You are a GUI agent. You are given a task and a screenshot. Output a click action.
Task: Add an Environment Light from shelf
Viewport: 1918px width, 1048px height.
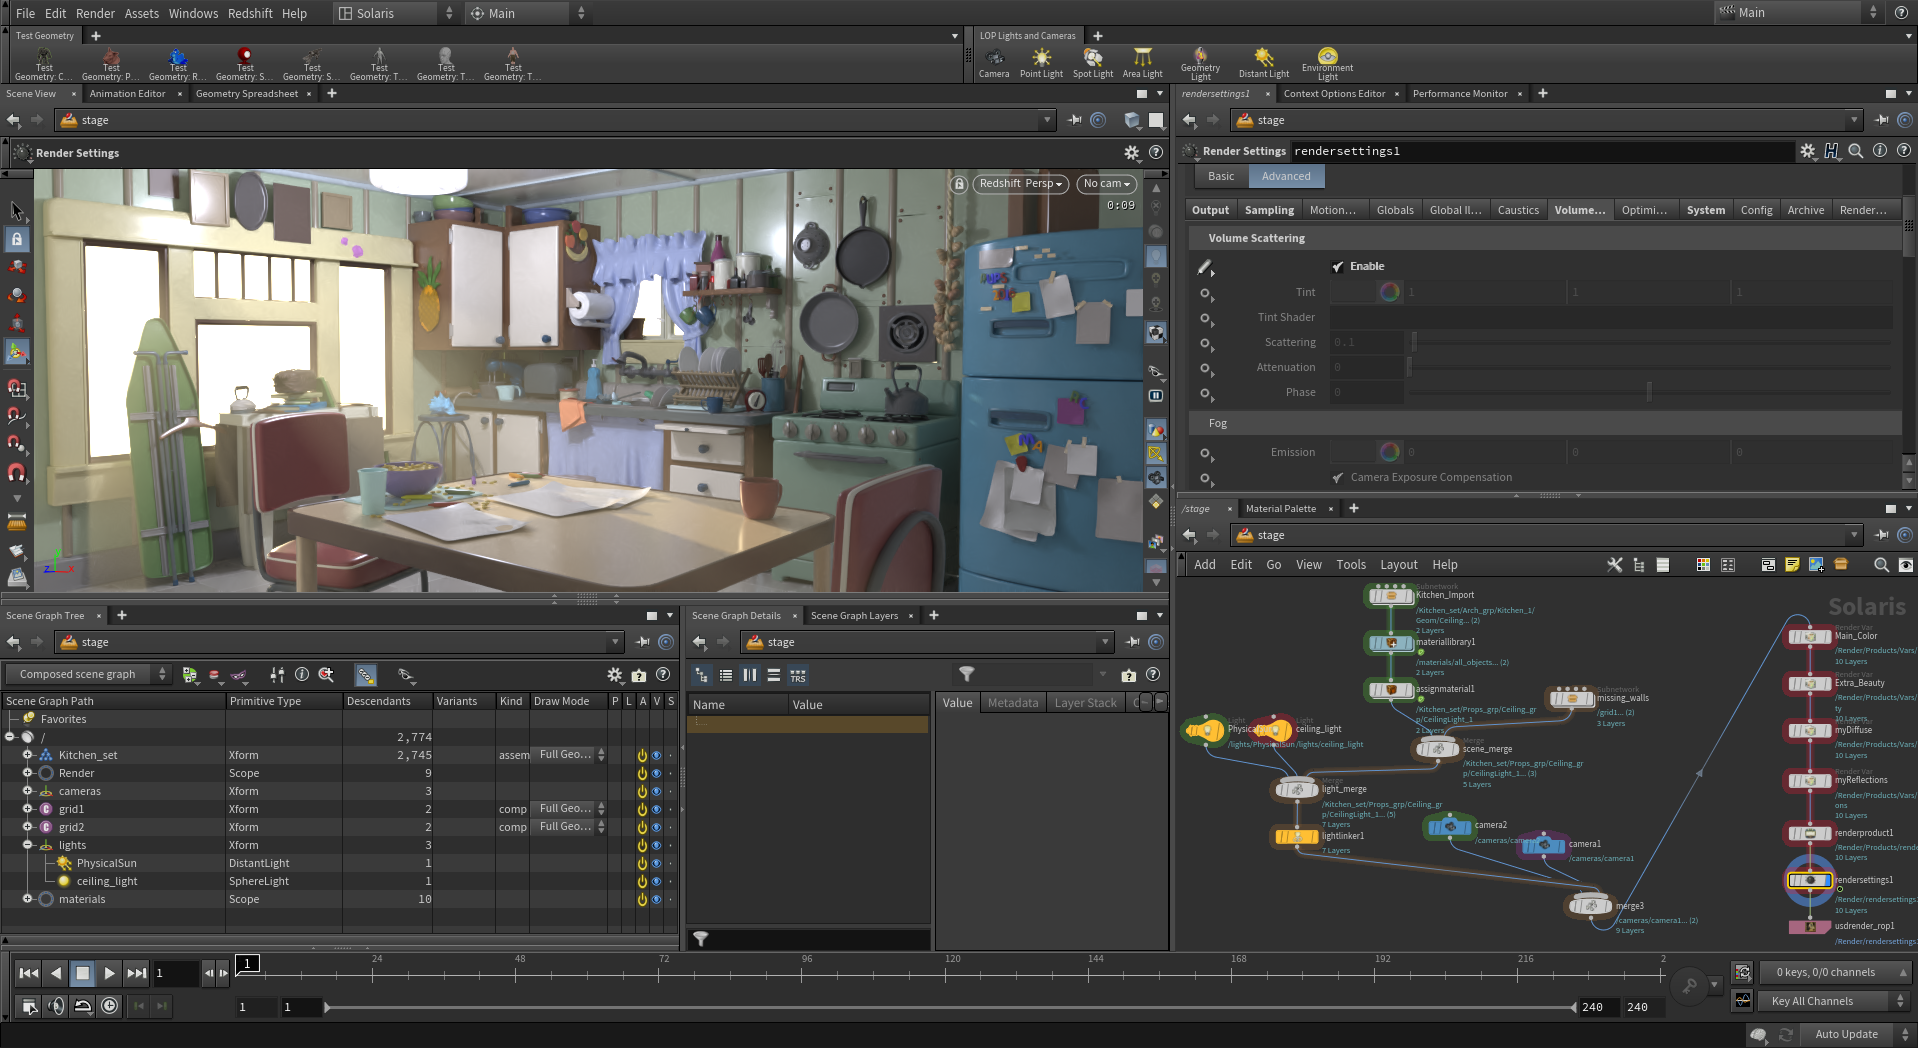[x=1327, y=62]
